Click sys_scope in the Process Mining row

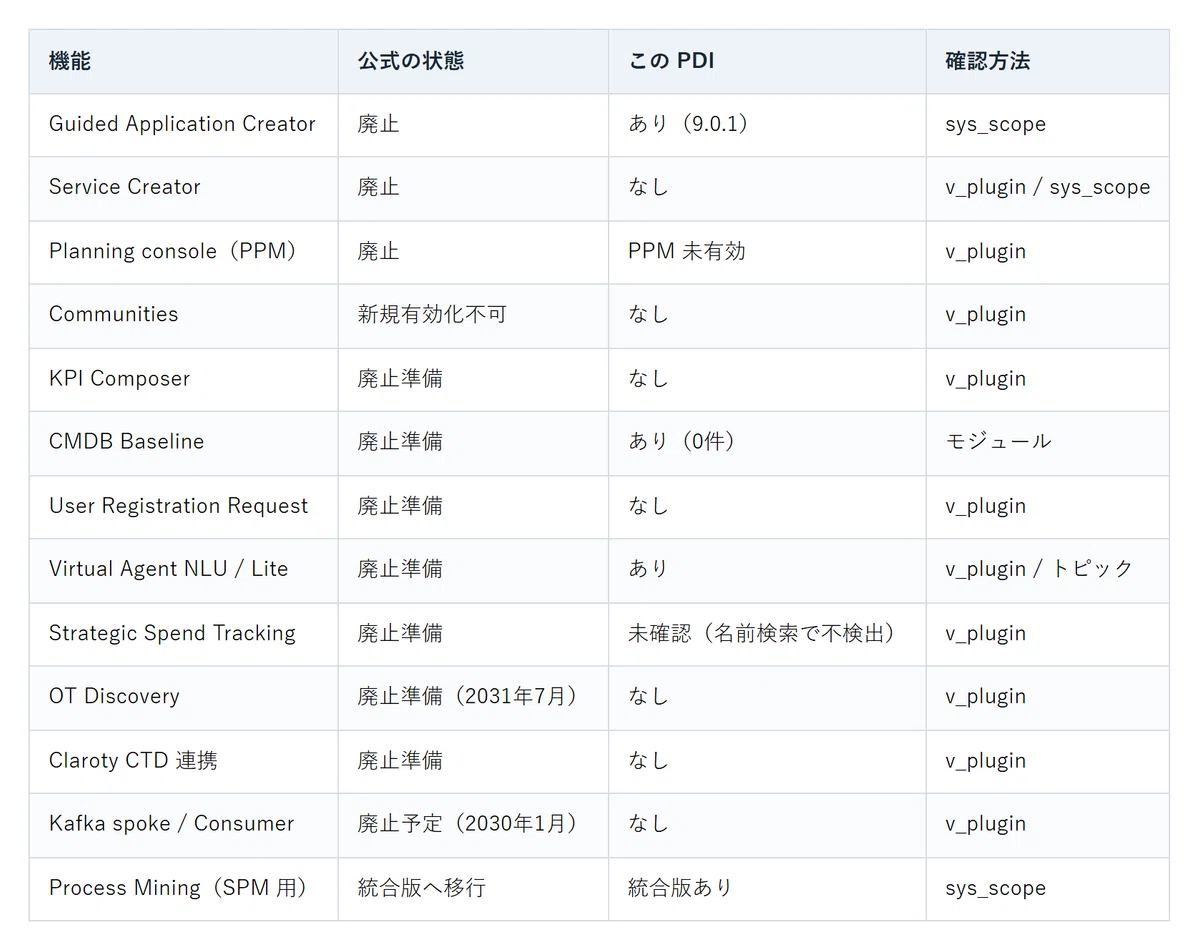tap(995, 887)
